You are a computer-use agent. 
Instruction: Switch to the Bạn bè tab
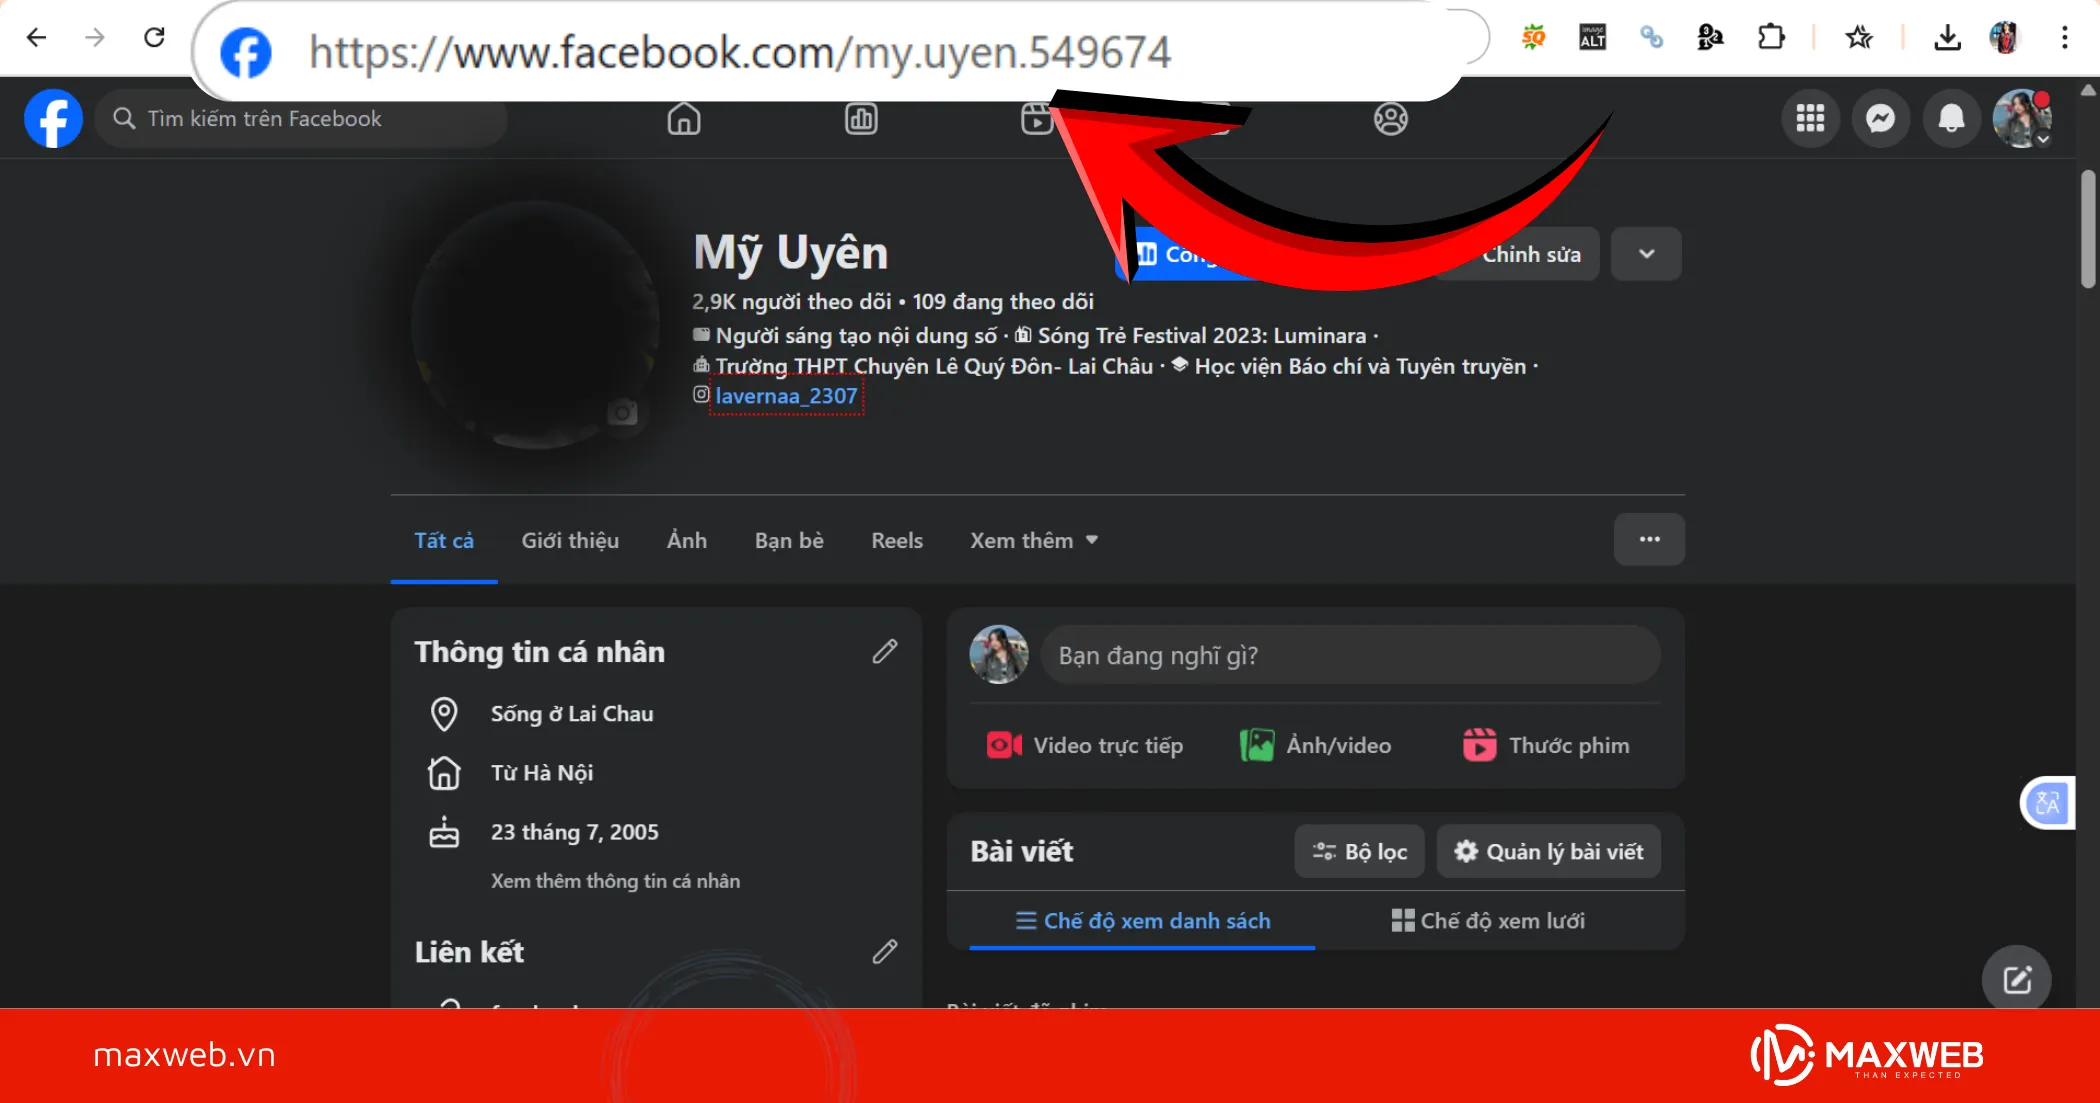[789, 540]
